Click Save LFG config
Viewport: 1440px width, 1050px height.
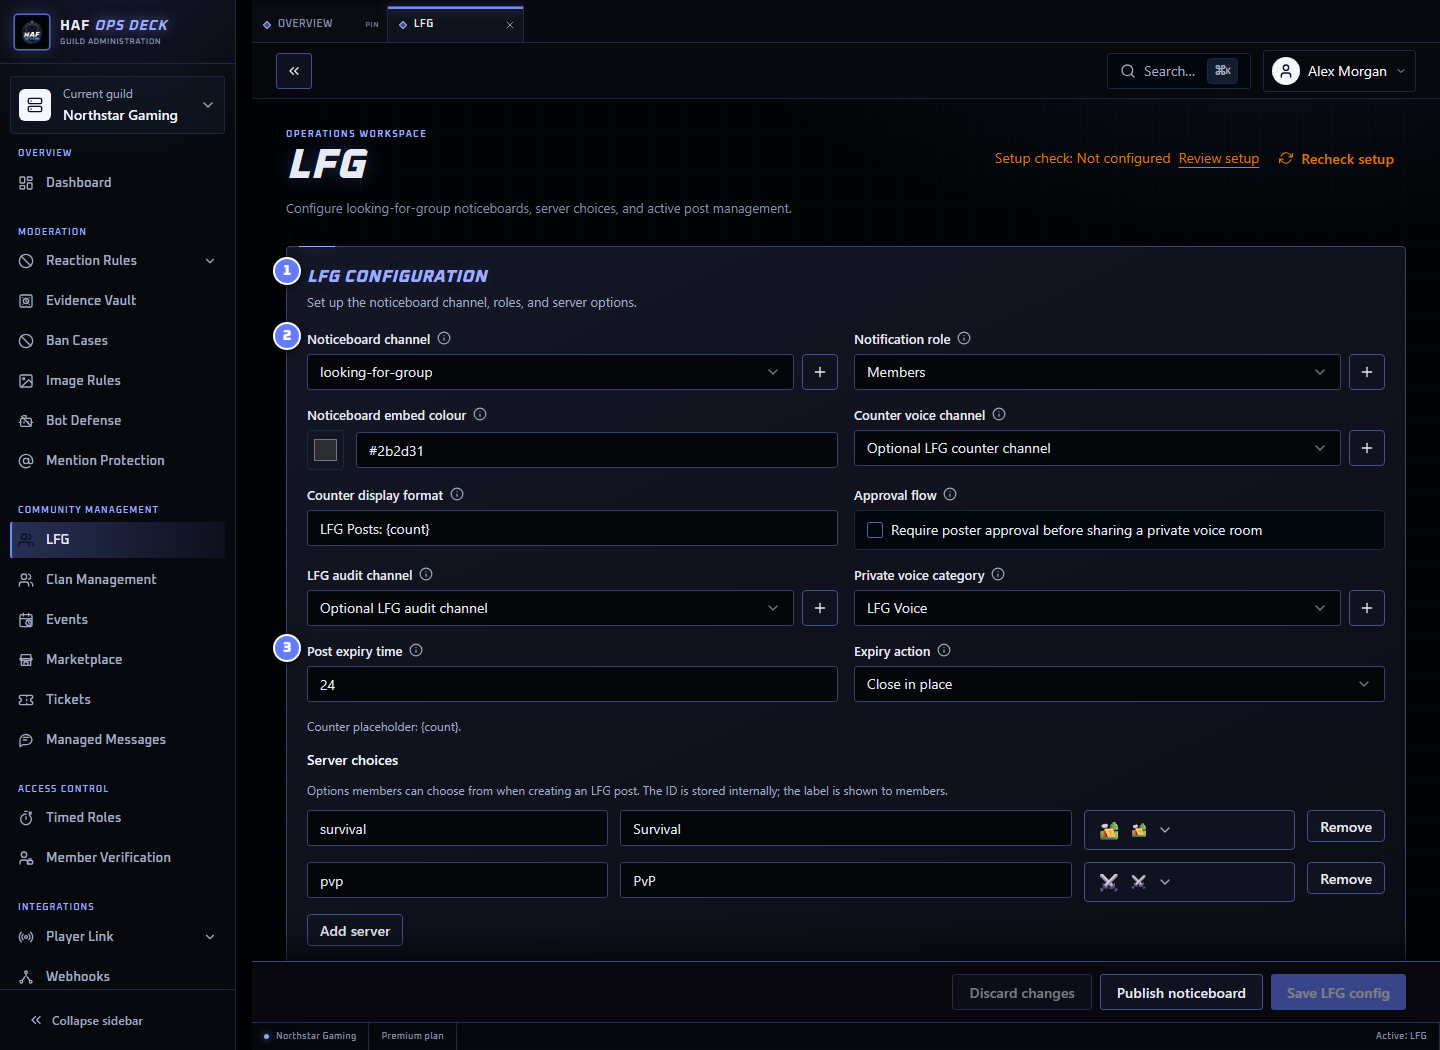tap(1338, 992)
